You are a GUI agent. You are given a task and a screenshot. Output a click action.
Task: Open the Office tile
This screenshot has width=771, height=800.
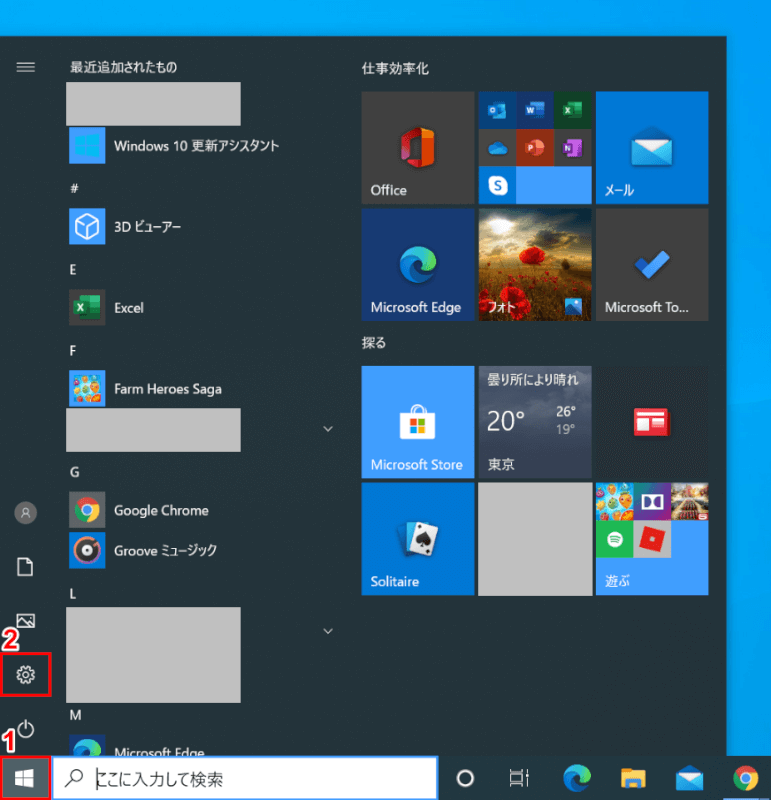point(417,148)
